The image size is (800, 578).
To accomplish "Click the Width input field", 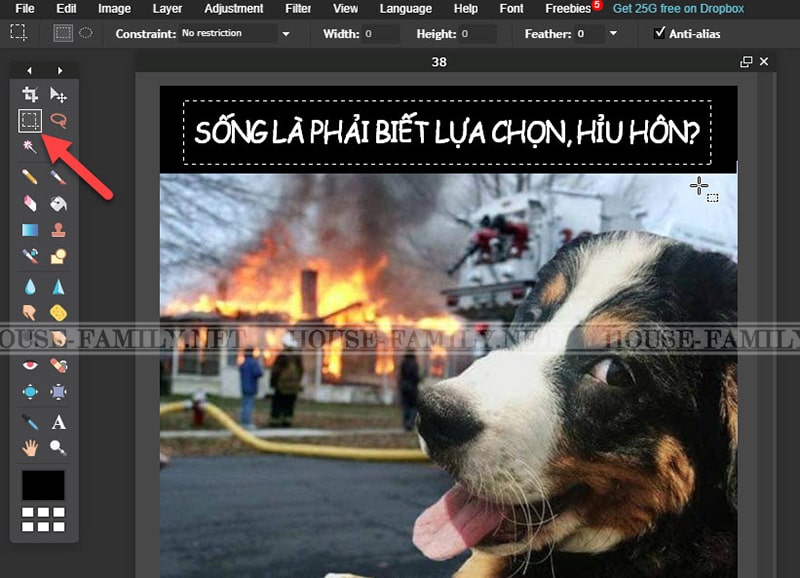I will click(381, 34).
